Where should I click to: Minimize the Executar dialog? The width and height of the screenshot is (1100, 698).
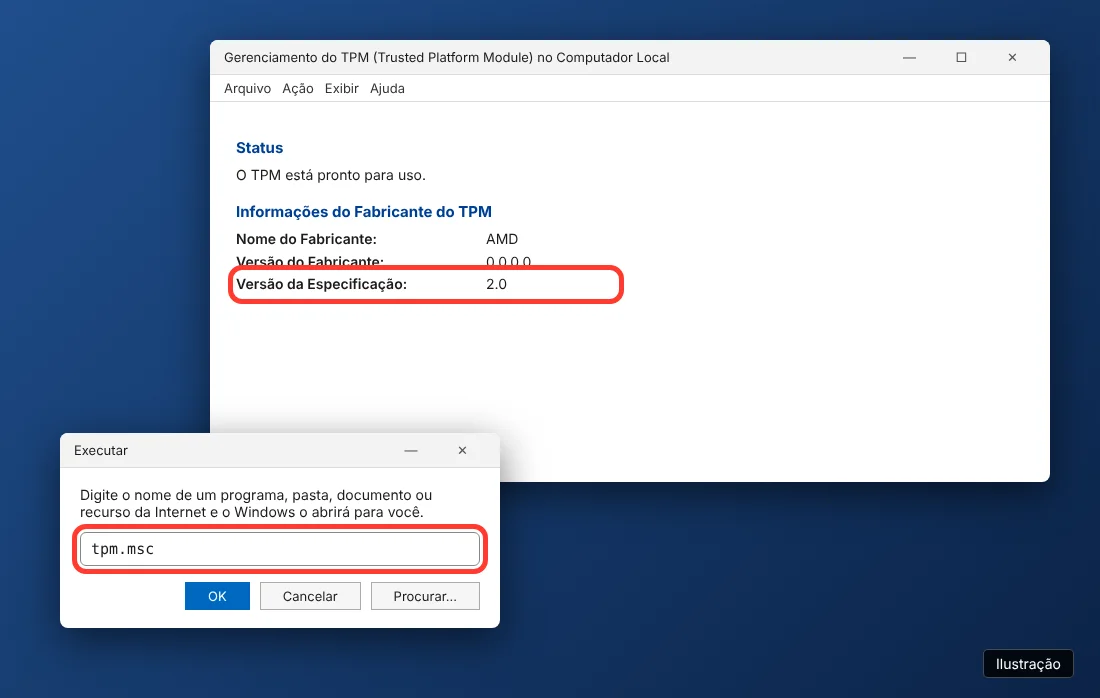coord(411,450)
